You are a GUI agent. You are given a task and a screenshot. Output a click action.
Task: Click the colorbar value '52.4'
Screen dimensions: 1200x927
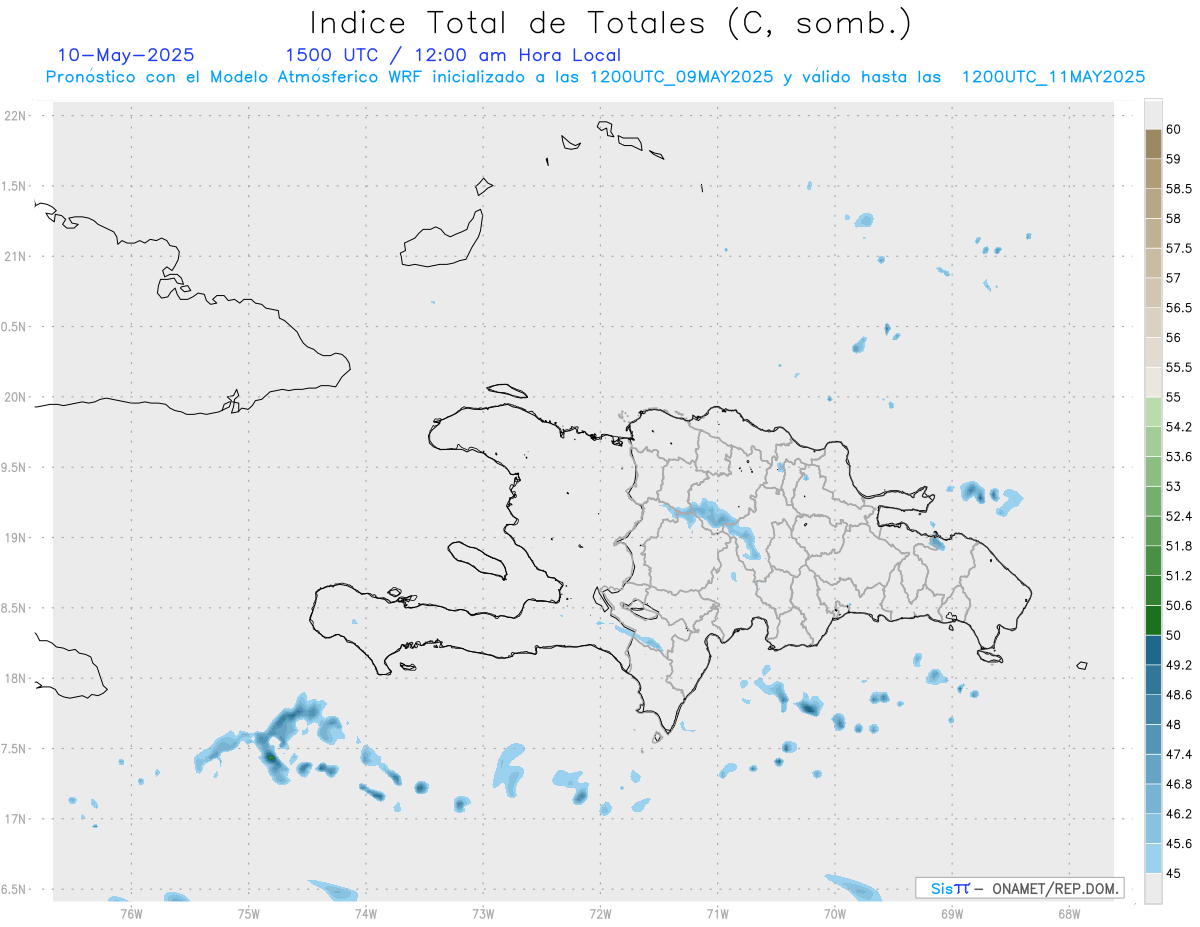[x=1179, y=516]
